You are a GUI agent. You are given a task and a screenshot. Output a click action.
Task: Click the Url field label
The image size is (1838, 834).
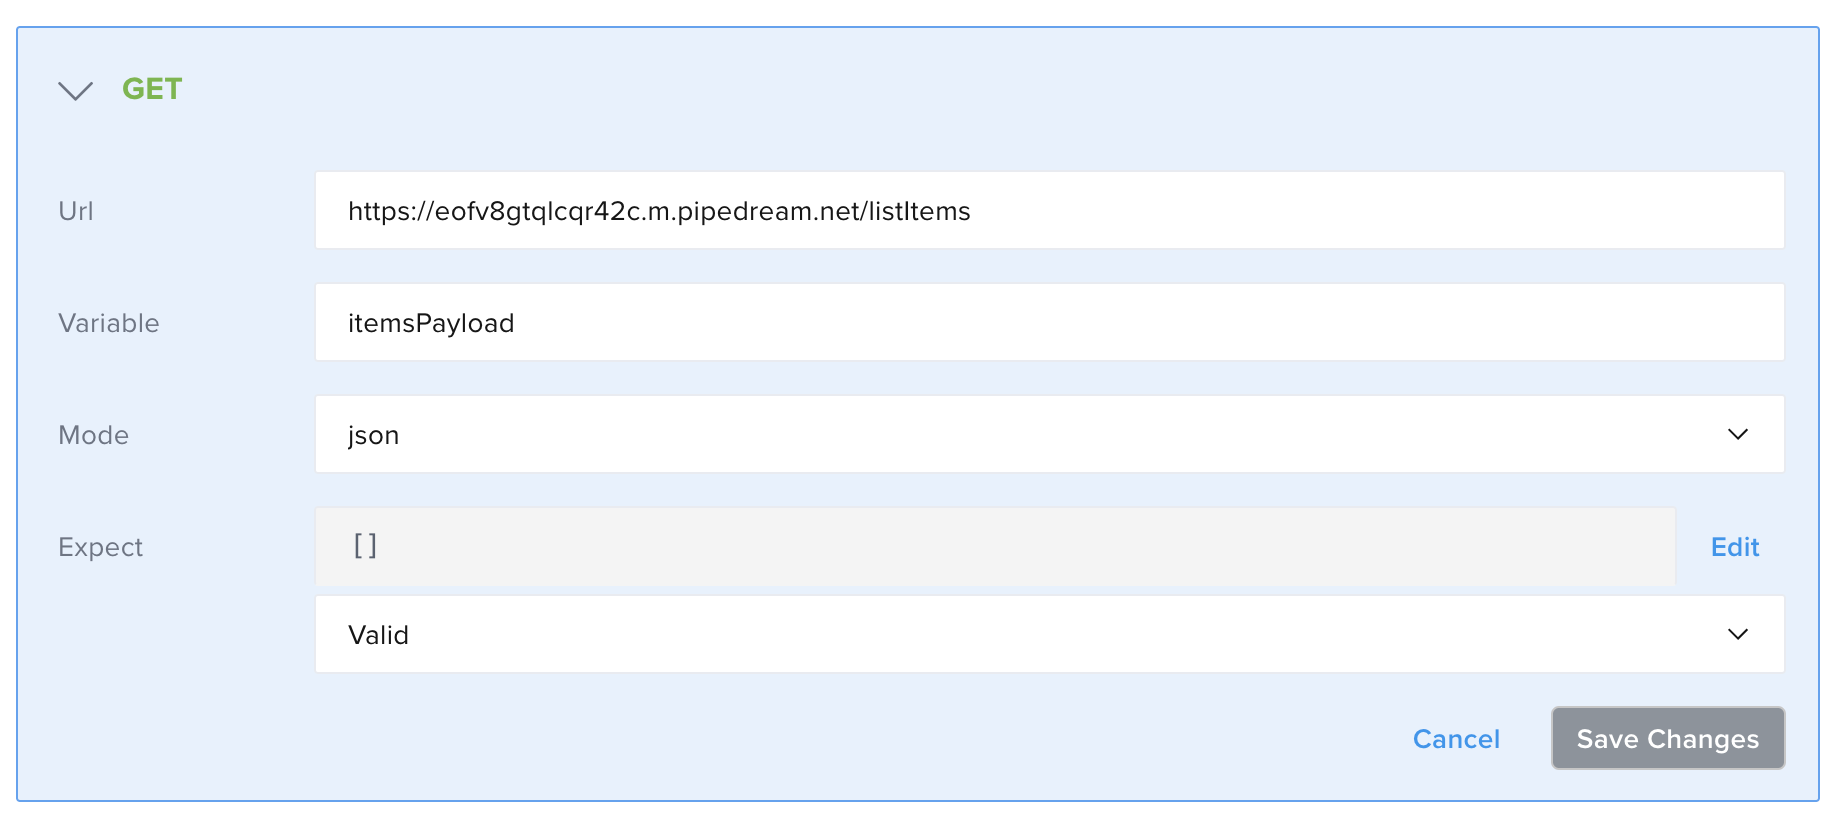[76, 211]
